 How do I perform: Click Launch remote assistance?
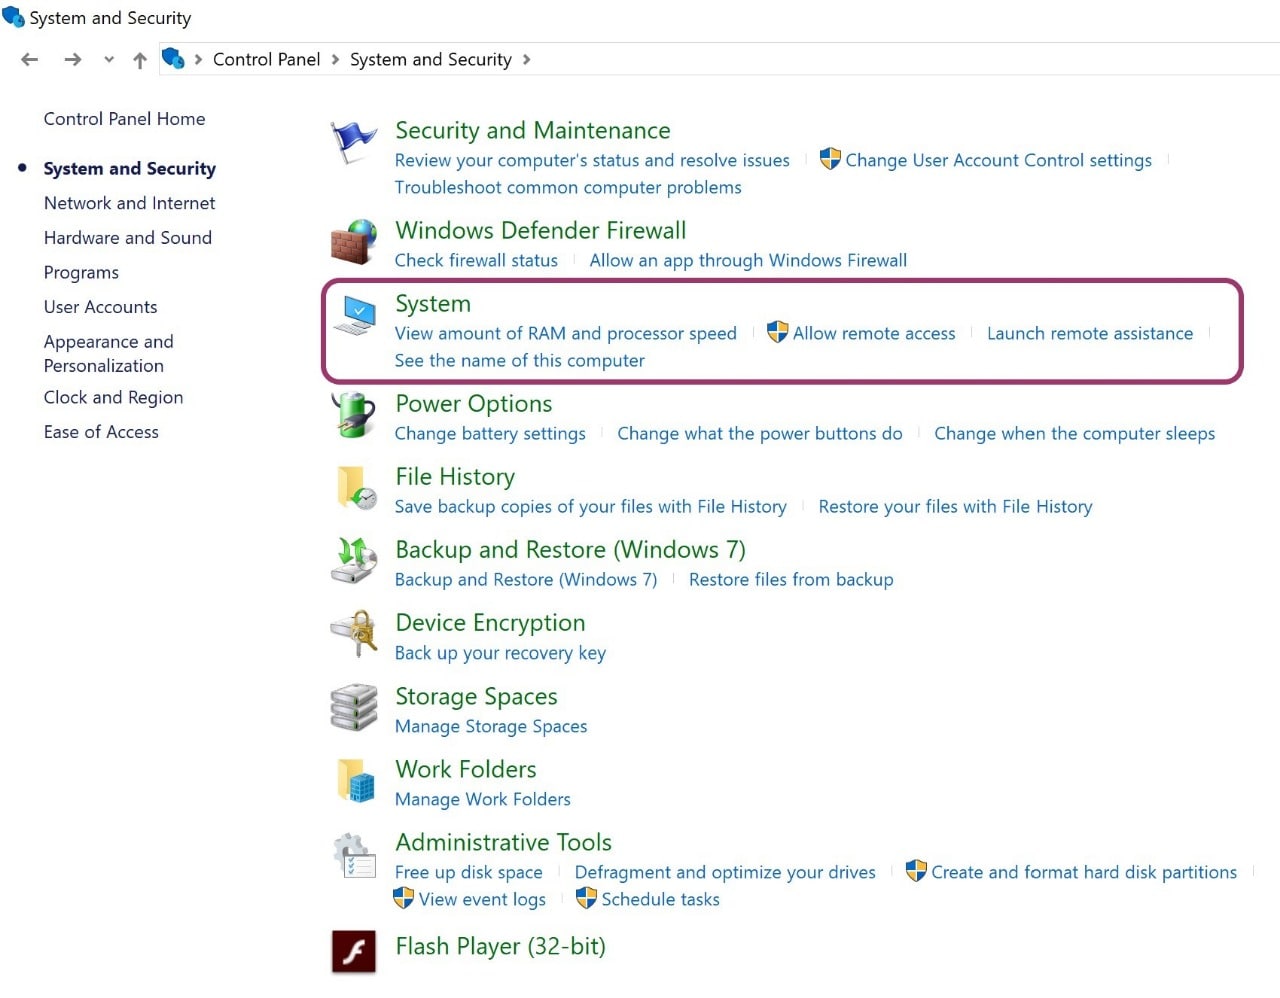point(1090,334)
